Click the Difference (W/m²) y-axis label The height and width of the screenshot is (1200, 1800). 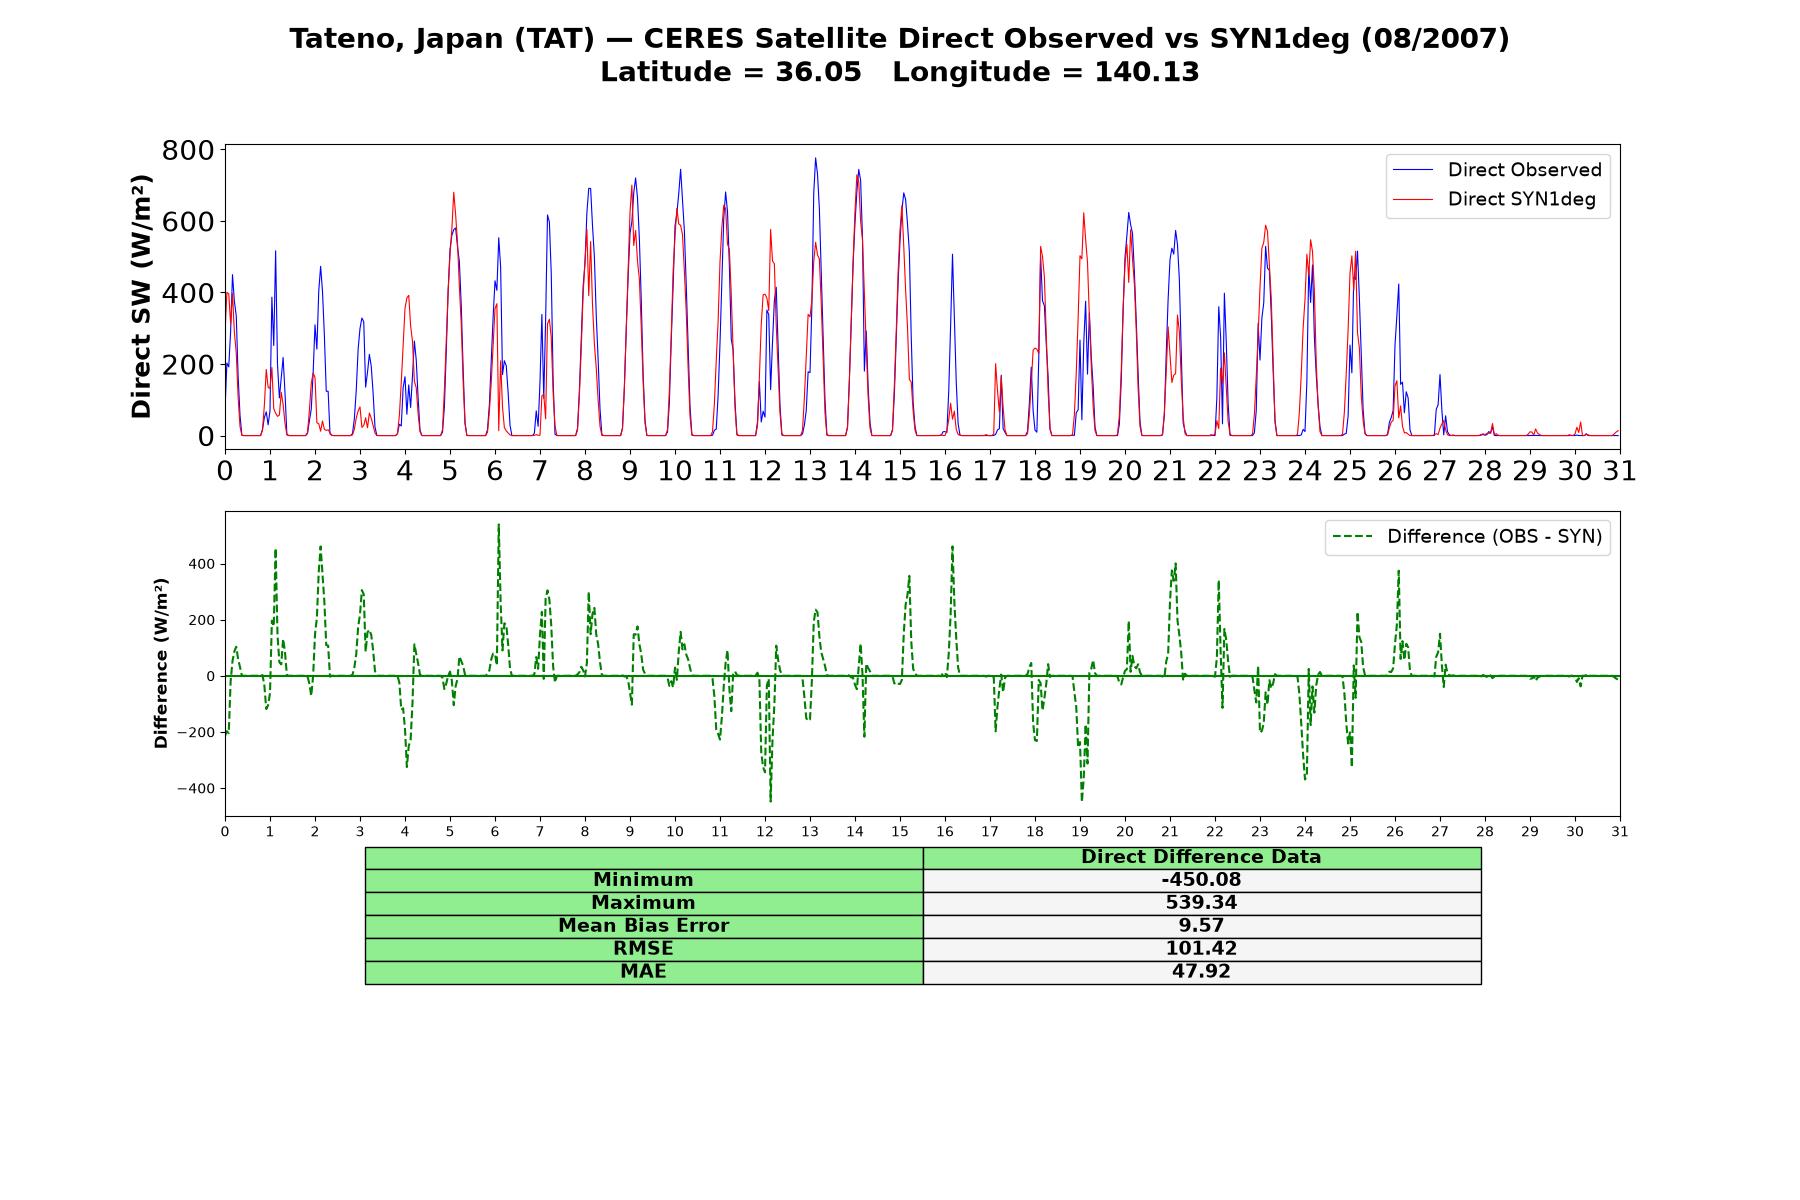coord(161,663)
